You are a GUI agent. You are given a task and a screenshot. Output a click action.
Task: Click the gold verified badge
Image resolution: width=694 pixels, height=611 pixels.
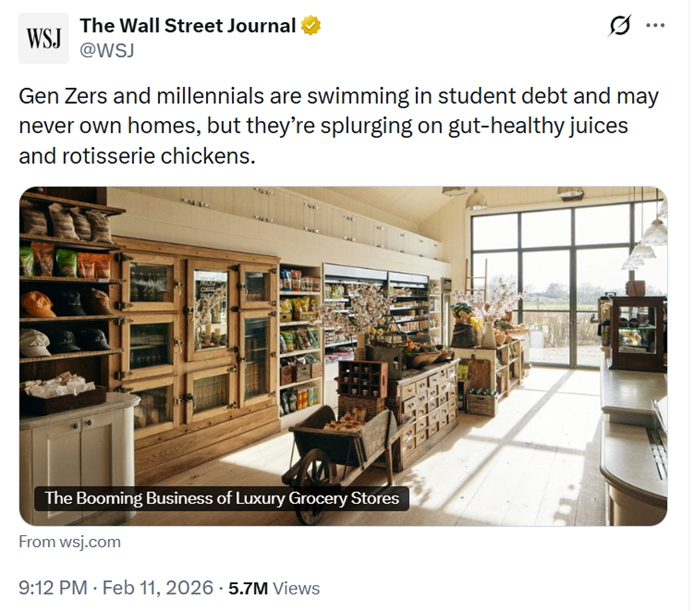point(312,26)
